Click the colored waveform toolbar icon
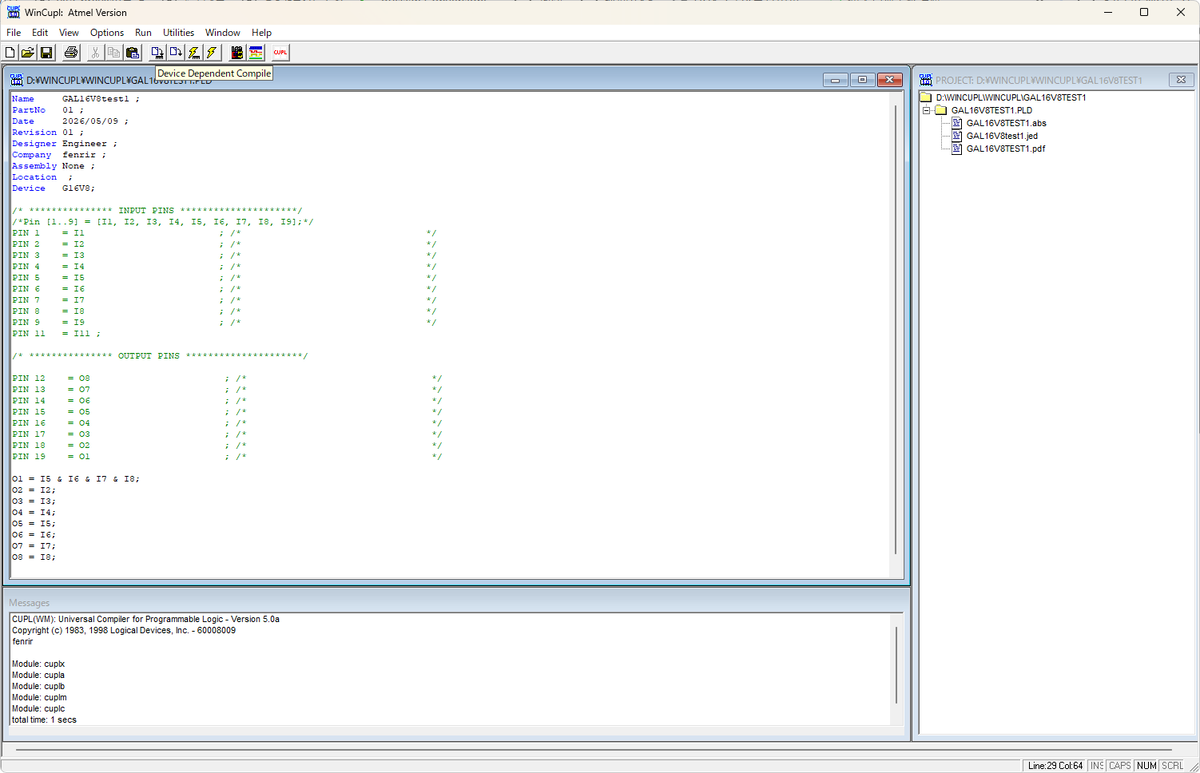The width and height of the screenshot is (1200, 773). (x=256, y=52)
